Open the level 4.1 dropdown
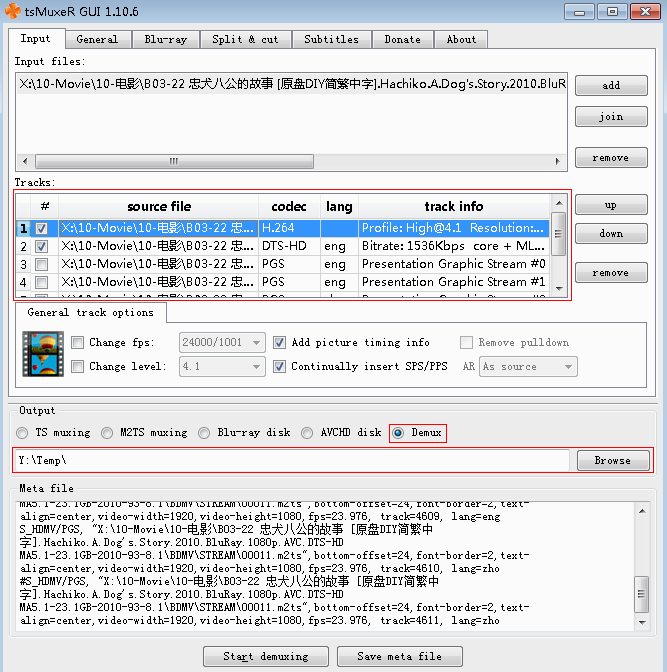 222,366
